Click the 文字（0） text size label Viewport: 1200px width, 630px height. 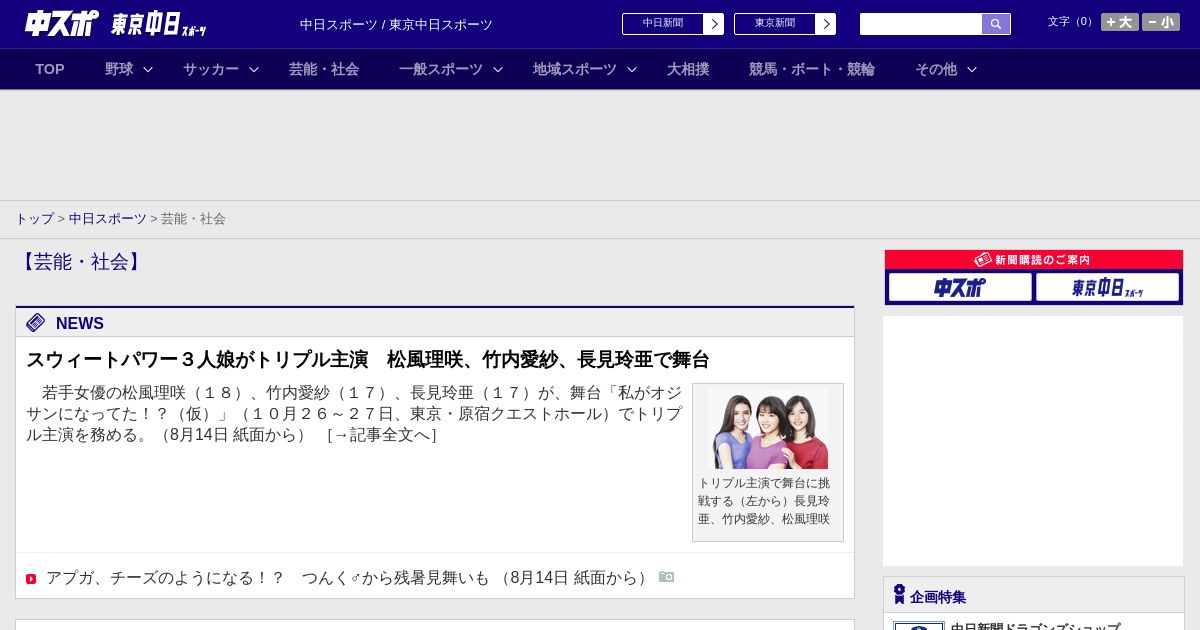click(1071, 22)
